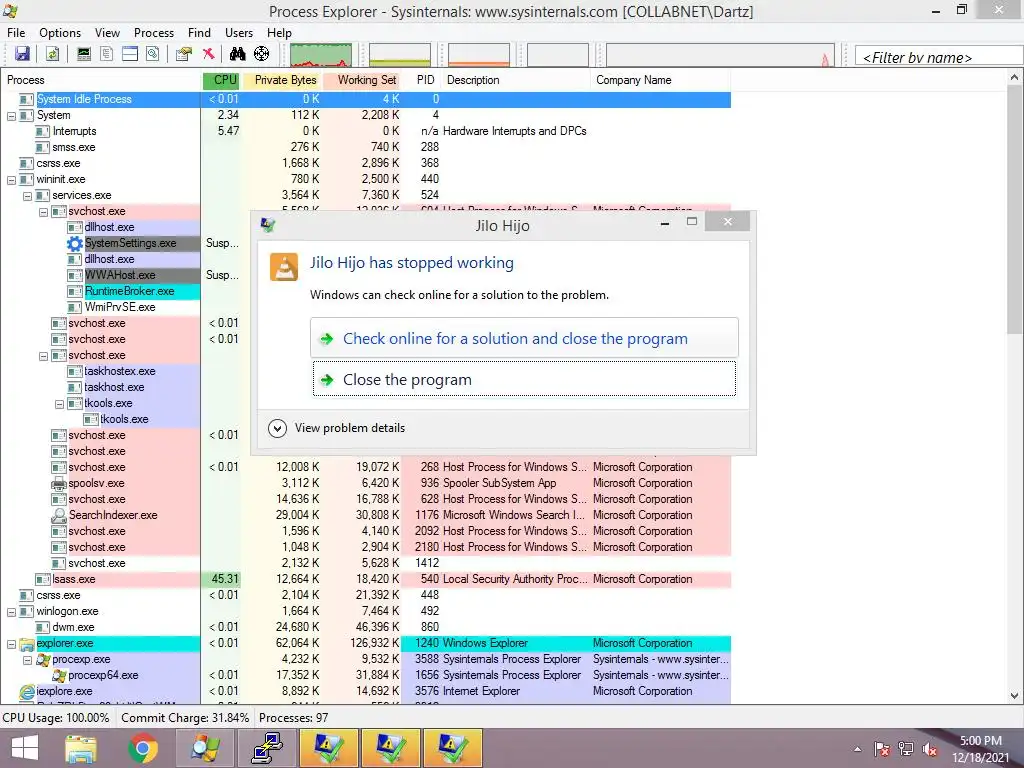Click the yellow commit history mini graph
The image size is (1024, 768).
pos(400,55)
